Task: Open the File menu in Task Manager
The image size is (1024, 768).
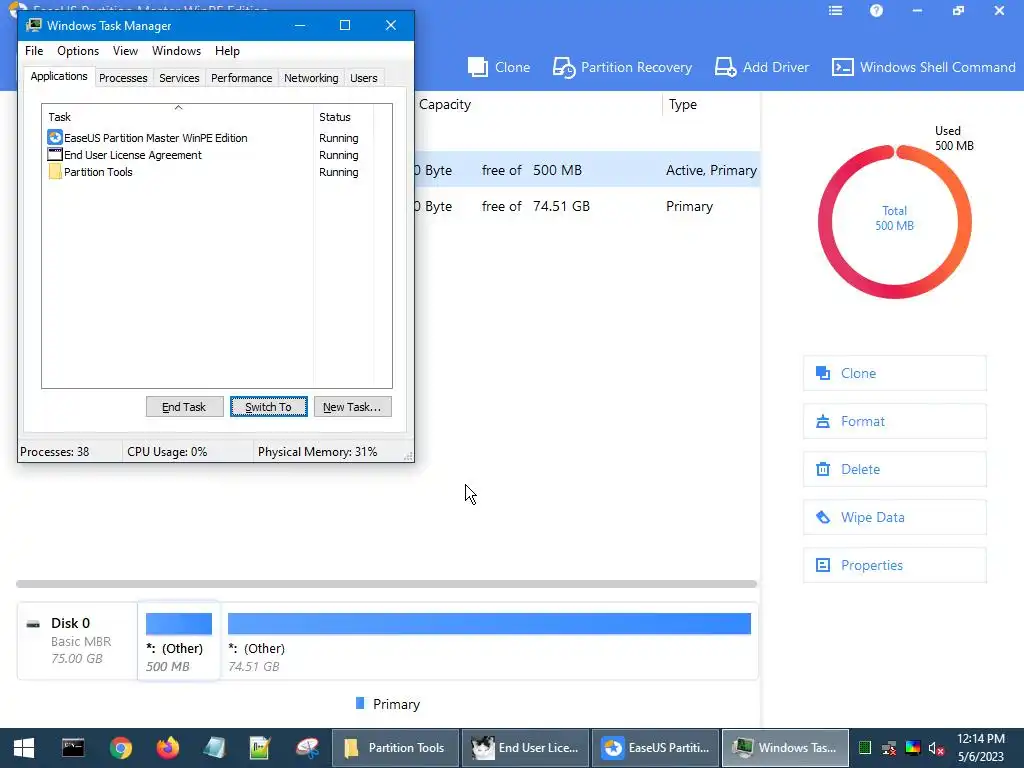Action: click(34, 51)
